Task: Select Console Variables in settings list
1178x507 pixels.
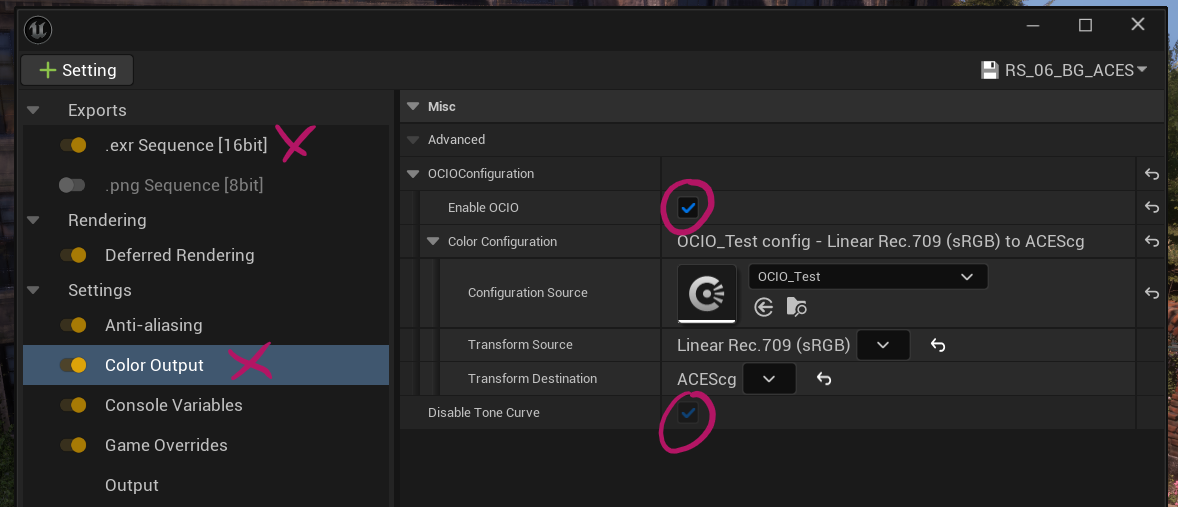Action: click(x=173, y=405)
